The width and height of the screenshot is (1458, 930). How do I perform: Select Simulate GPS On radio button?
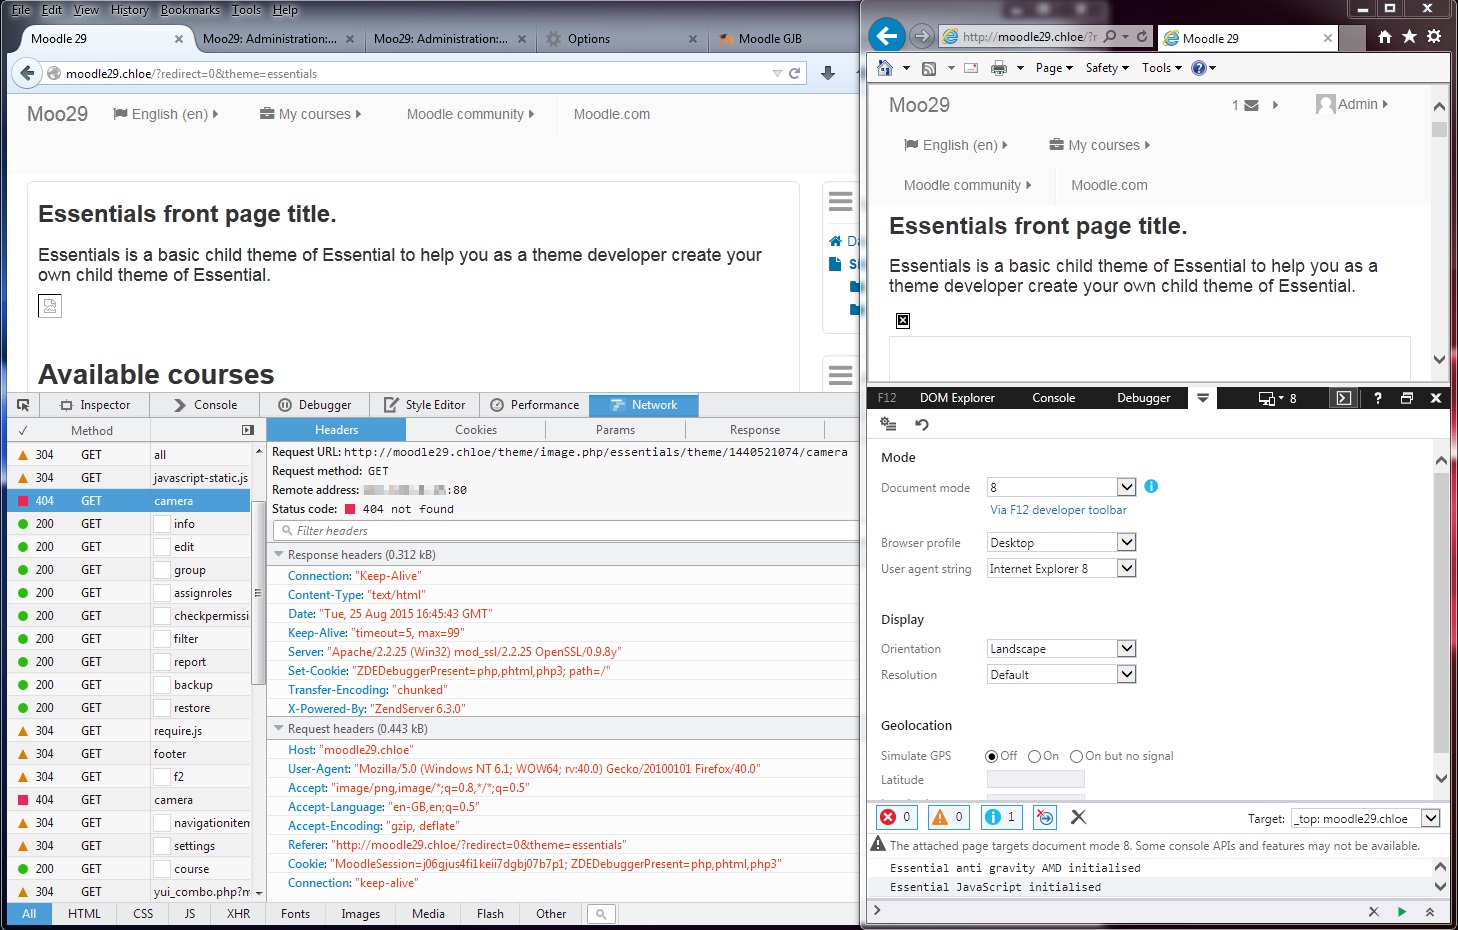(x=1034, y=756)
